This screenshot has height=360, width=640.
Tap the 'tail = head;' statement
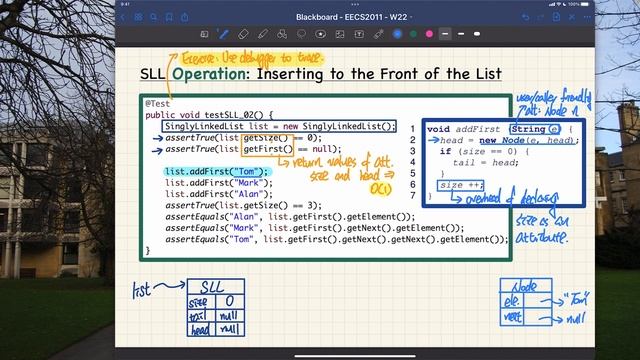click(x=486, y=162)
